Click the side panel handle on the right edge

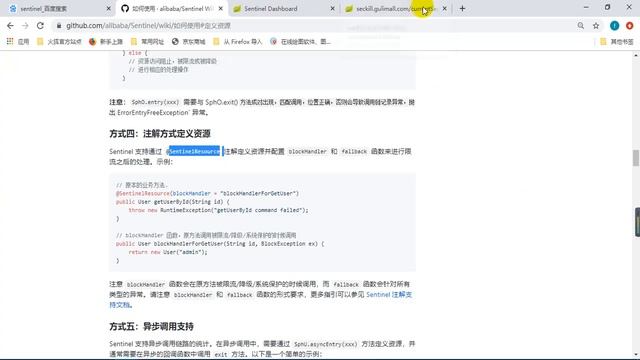click(637, 222)
